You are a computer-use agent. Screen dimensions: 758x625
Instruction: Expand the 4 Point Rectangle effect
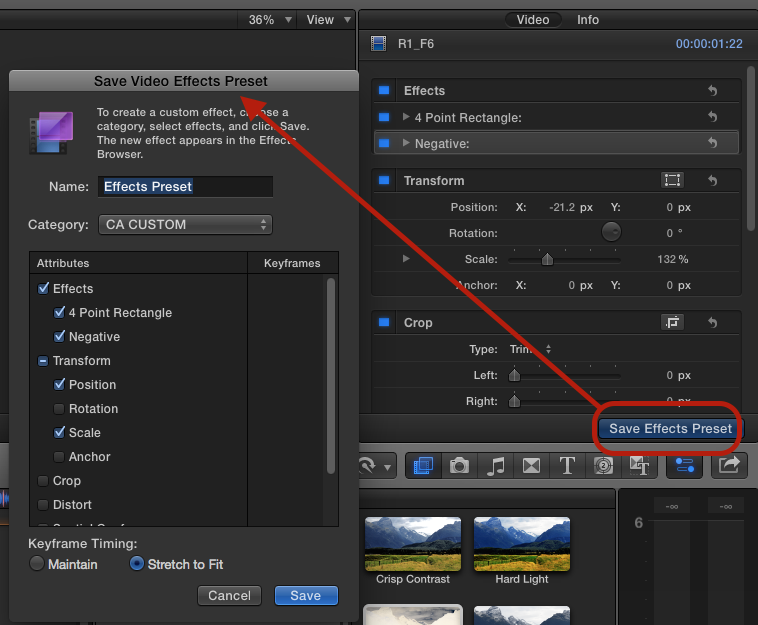pyautogui.click(x=406, y=117)
